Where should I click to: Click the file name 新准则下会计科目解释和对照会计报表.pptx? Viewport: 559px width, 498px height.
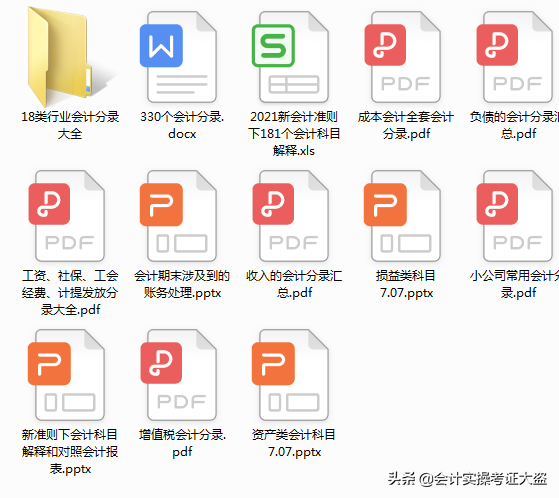click(70, 452)
